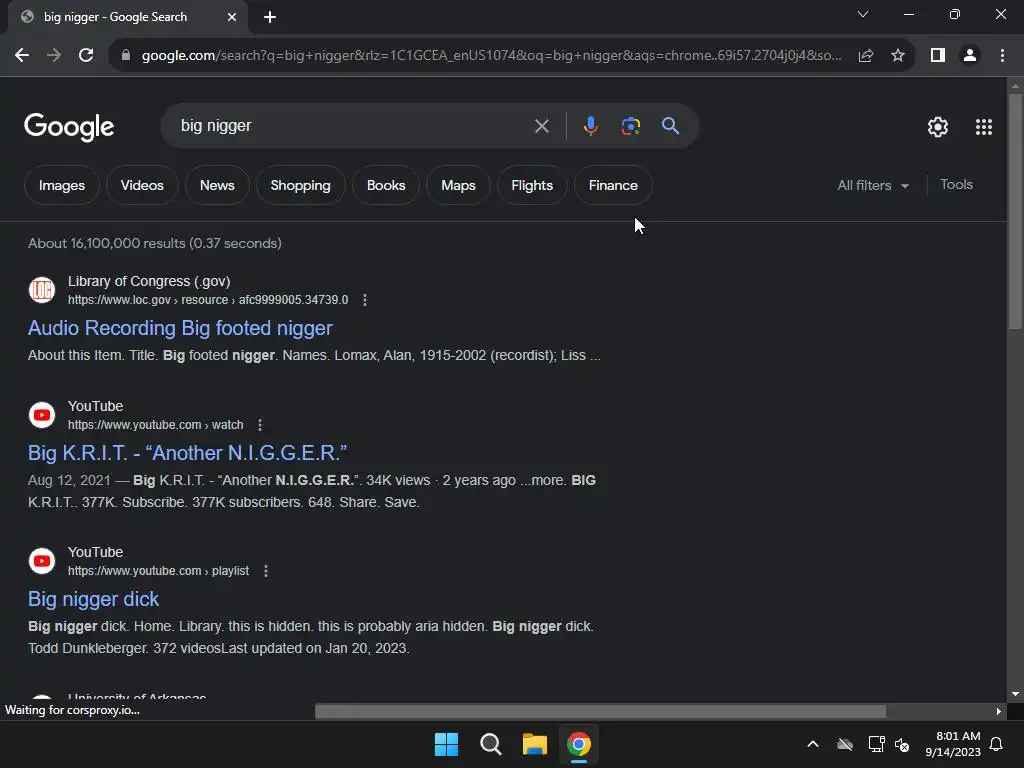
Task: Switch to Images results
Action: [x=62, y=185]
